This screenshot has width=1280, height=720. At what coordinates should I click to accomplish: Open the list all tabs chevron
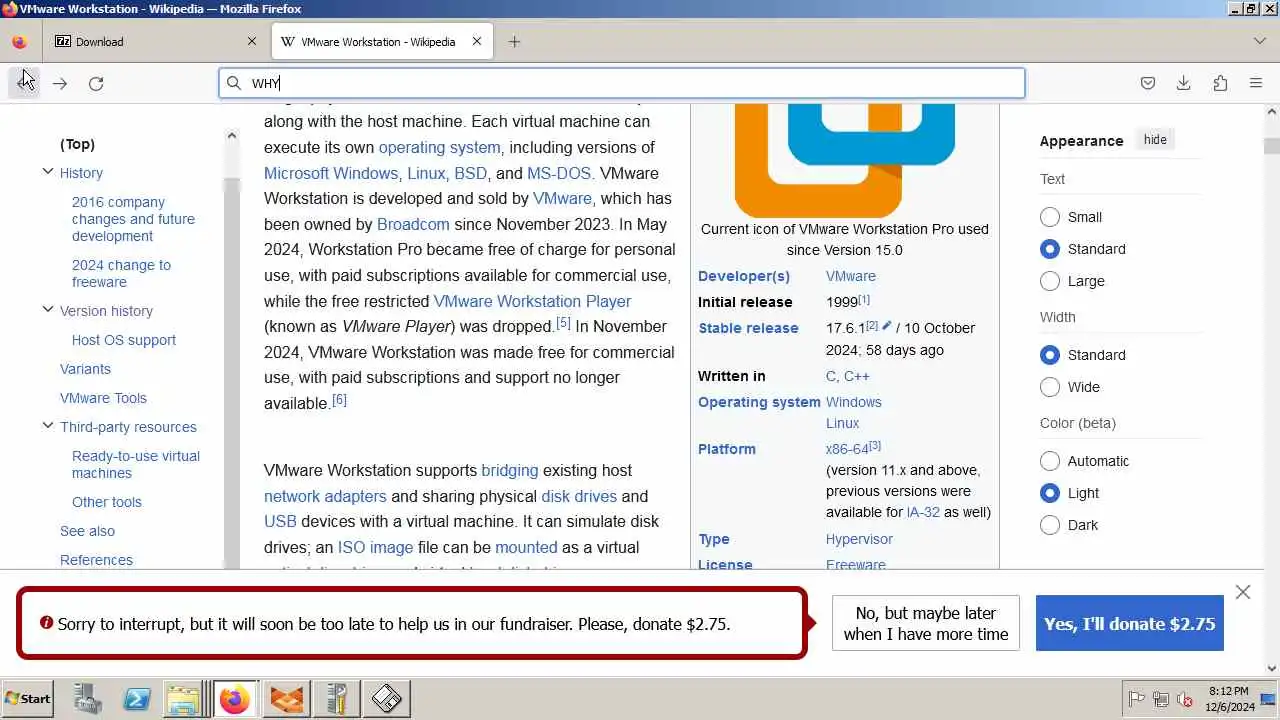pos(1259,41)
